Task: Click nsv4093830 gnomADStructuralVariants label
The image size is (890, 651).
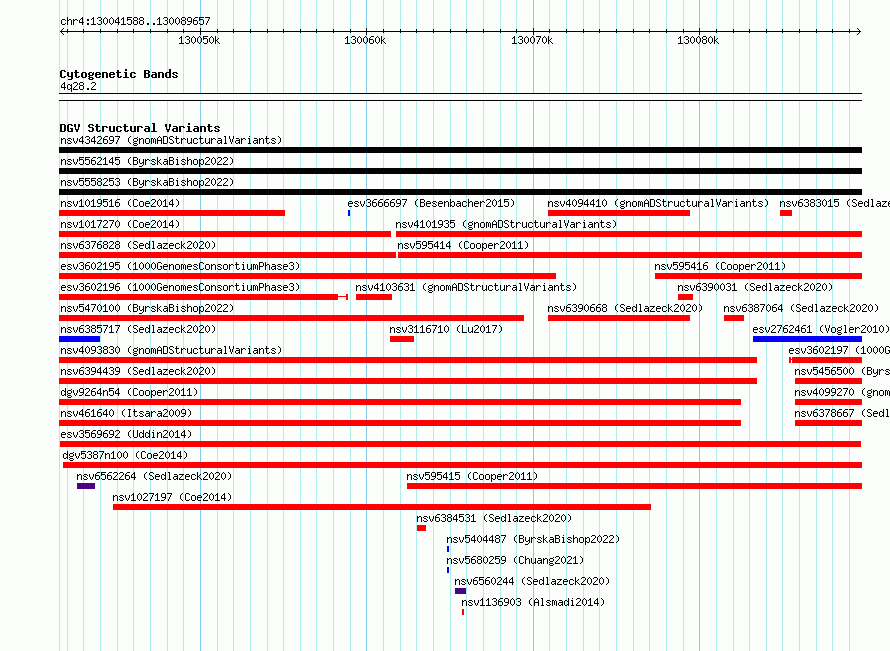Action: 171,350
